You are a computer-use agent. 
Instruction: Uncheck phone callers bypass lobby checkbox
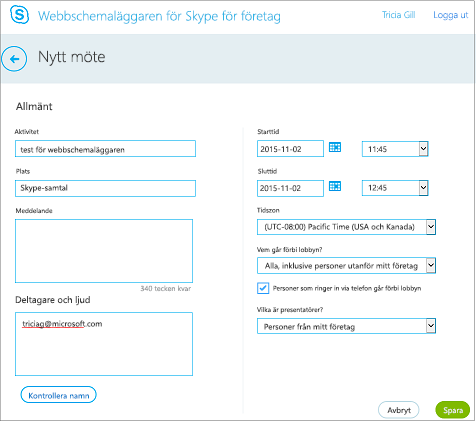(263, 288)
